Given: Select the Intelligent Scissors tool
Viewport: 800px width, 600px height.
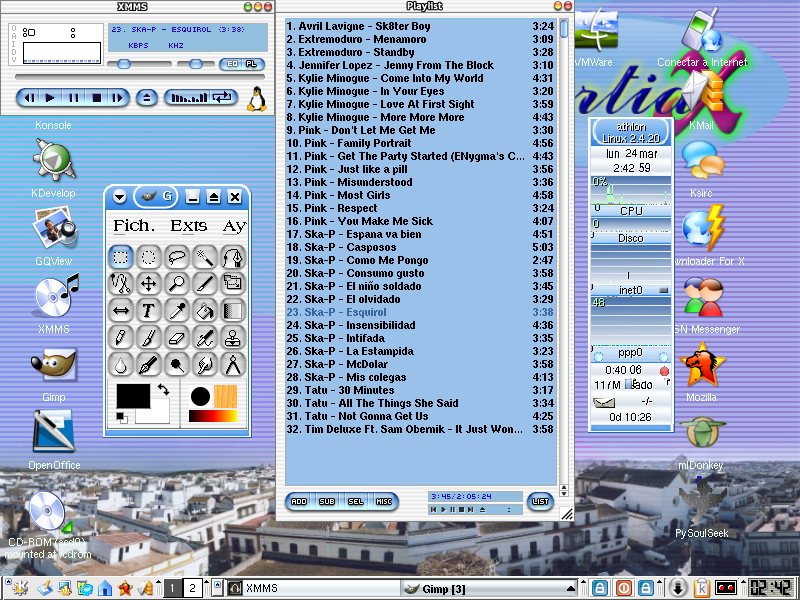Looking at the screenshot, I should [x=121, y=284].
